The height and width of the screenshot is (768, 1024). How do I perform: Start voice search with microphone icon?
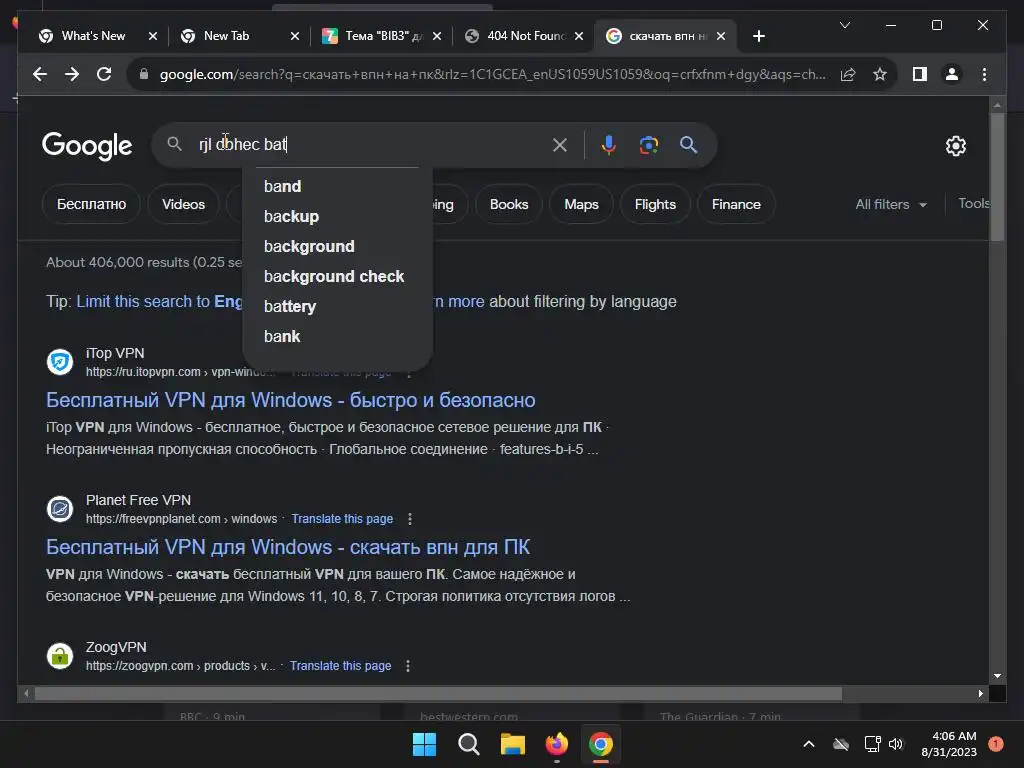pyautogui.click(x=609, y=145)
